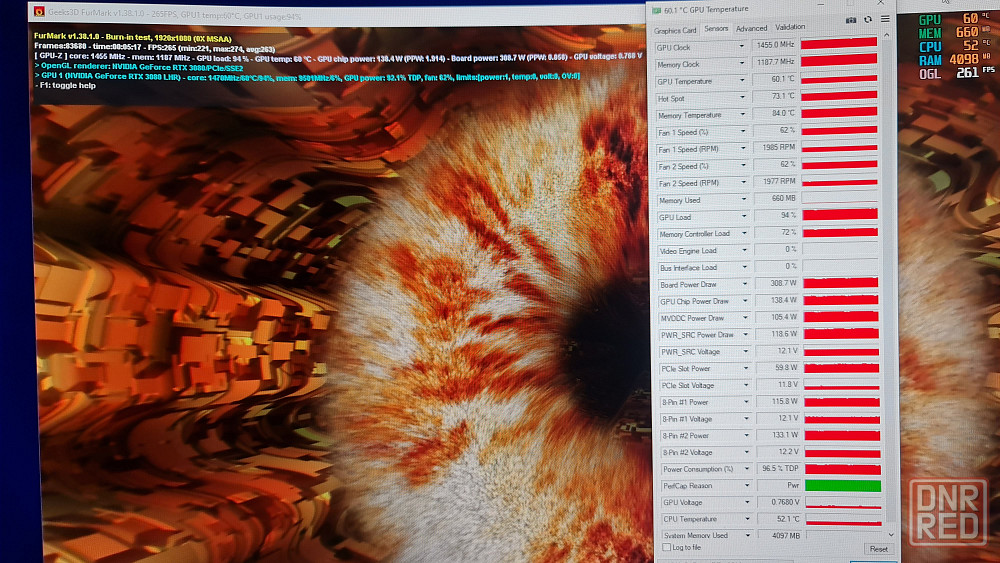The image size is (1000, 563).
Task: Enable the Log to file checkbox
Action: coord(666,548)
